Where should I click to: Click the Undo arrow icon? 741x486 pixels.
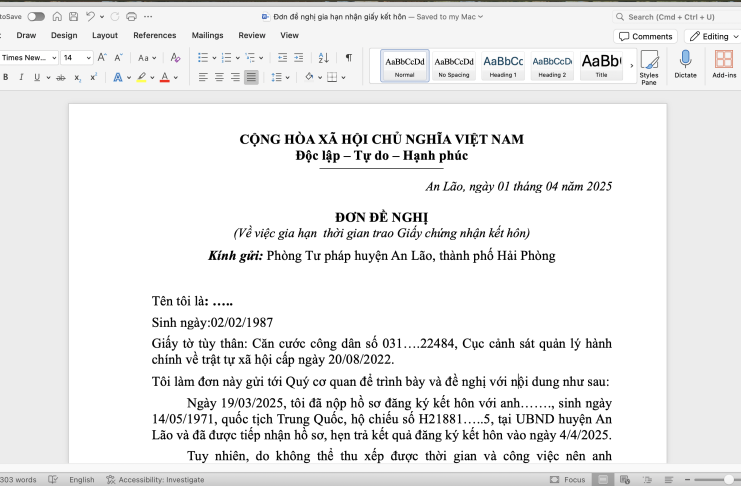coord(90,17)
